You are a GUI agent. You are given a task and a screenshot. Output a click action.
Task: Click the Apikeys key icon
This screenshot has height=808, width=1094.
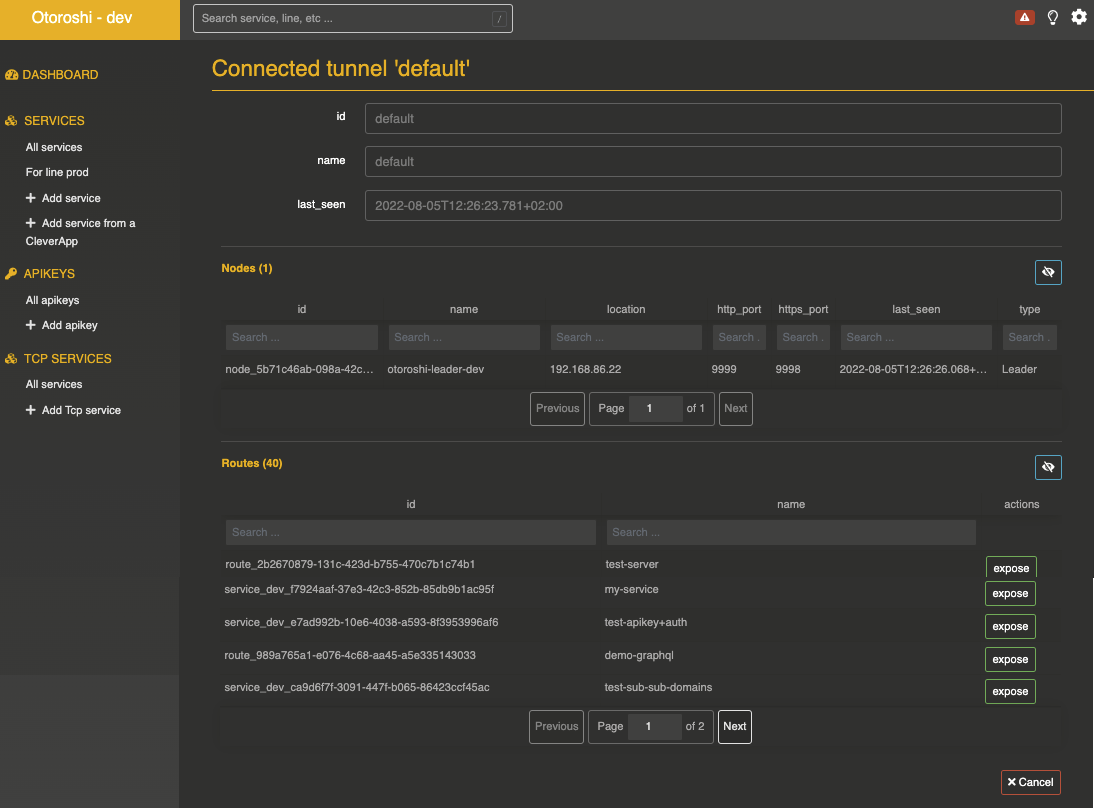click(12, 274)
